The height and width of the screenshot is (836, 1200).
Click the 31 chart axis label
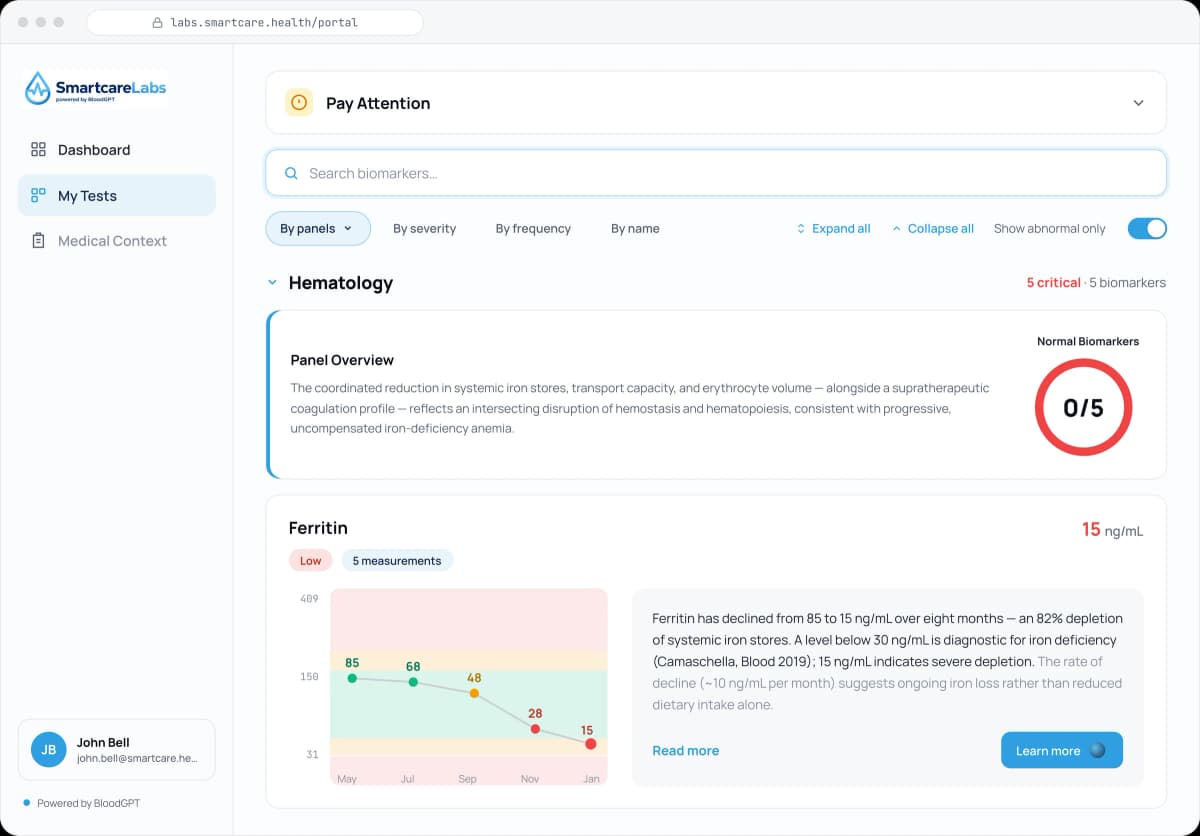pyautogui.click(x=312, y=755)
